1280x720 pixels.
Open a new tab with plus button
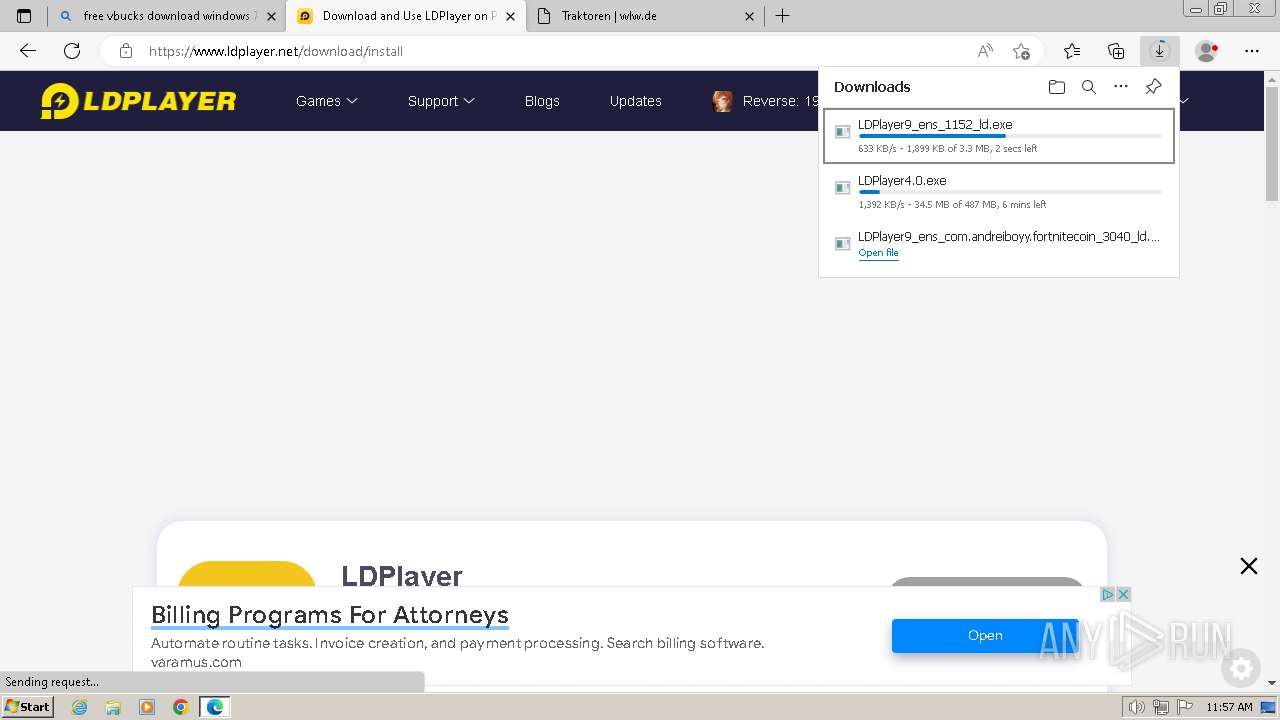click(x=783, y=16)
